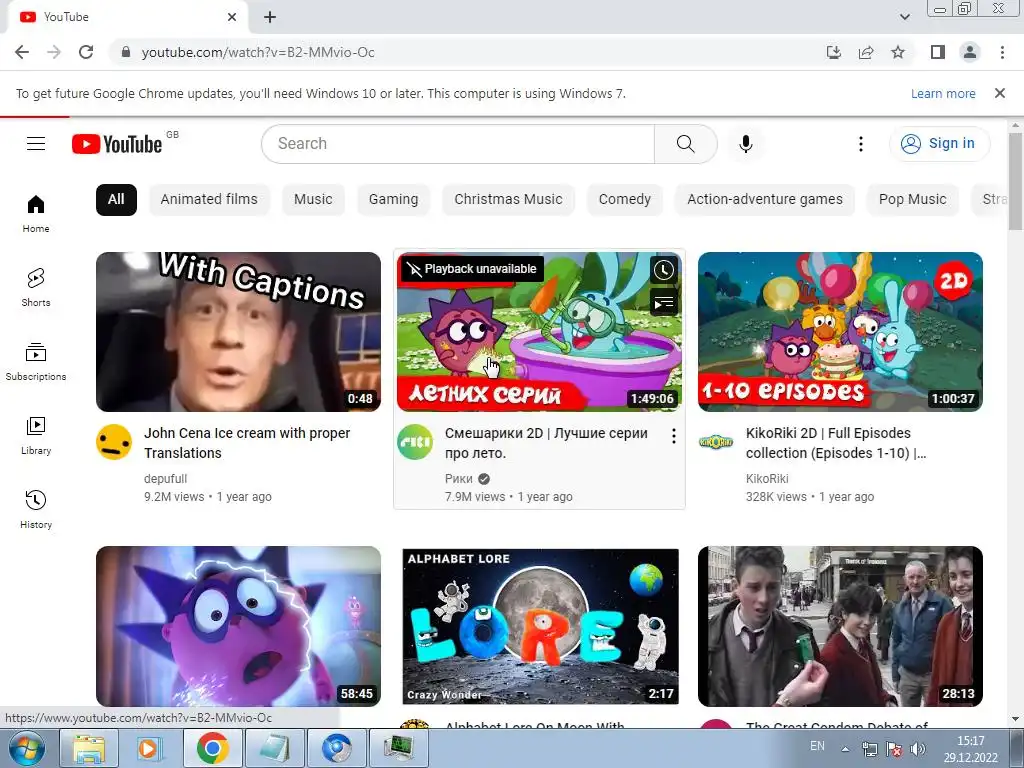Select Gaming filter chip
This screenshot has width=1024, height=768.
pyautogui.click(x=393, y=199)
